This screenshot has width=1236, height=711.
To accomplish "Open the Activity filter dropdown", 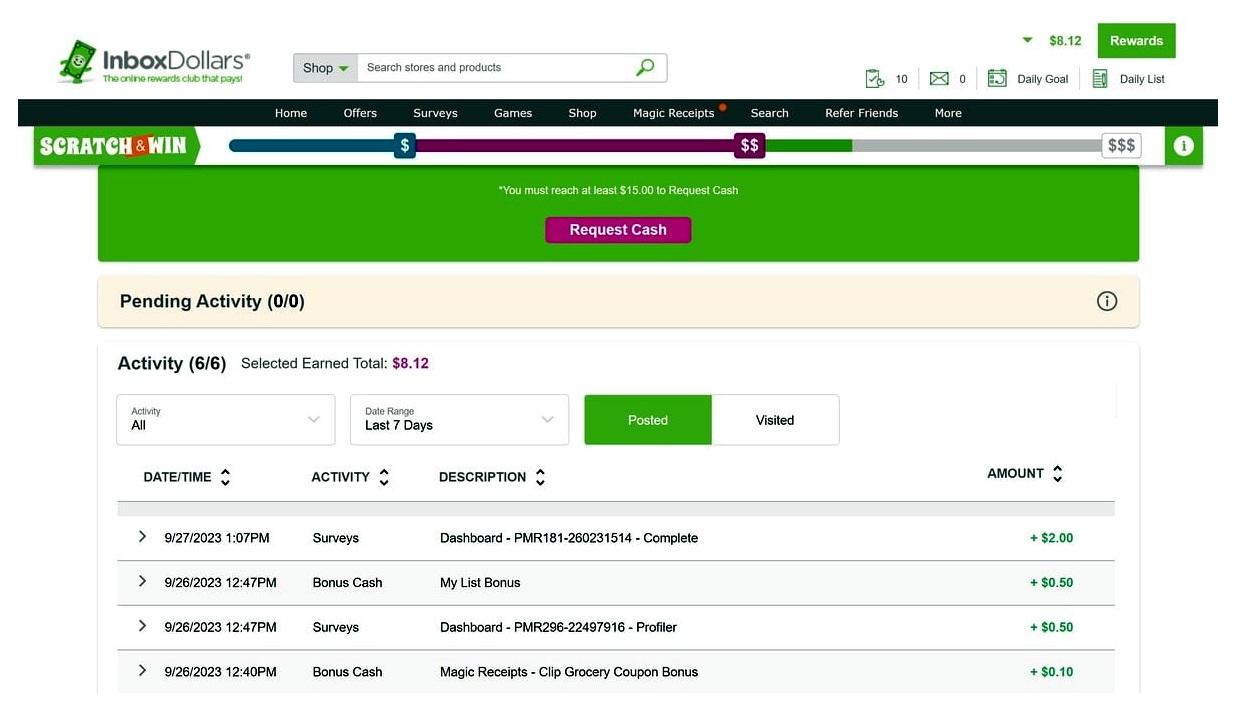I will tap(226, 419).
